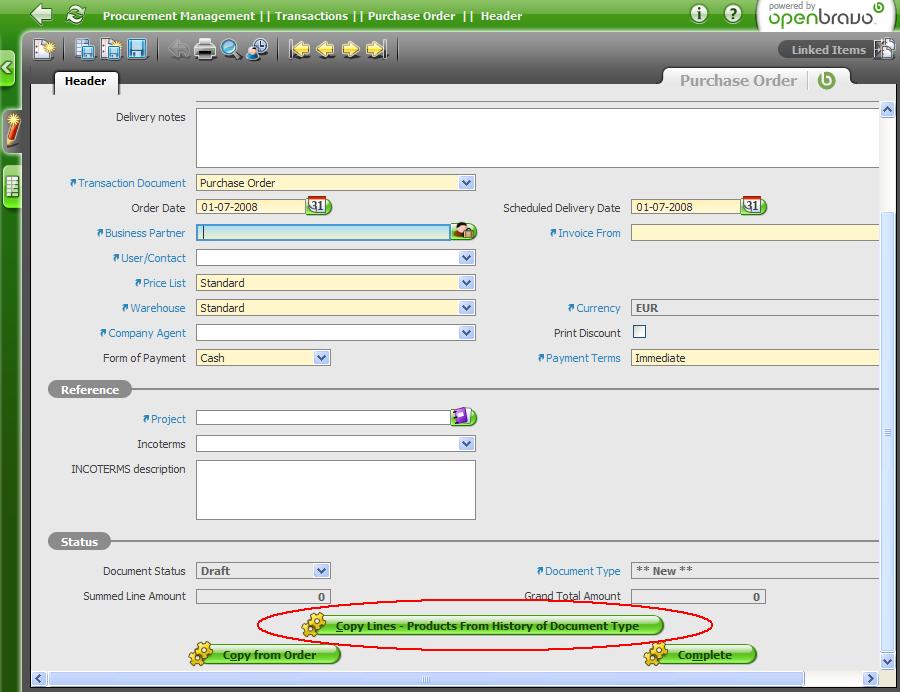The height and width of the screenshot is (692, 900).
Task: Open the Project selector icon
Action: tap(463, 418)
